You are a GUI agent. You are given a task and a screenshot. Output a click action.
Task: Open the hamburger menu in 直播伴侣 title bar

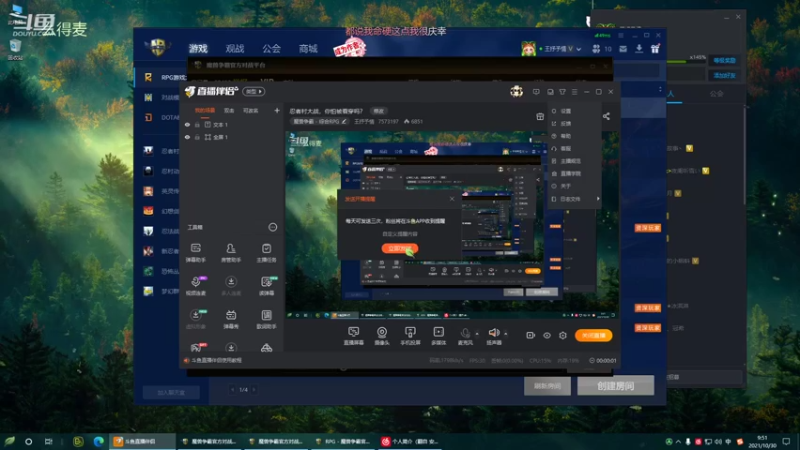(x=574, y=92)
